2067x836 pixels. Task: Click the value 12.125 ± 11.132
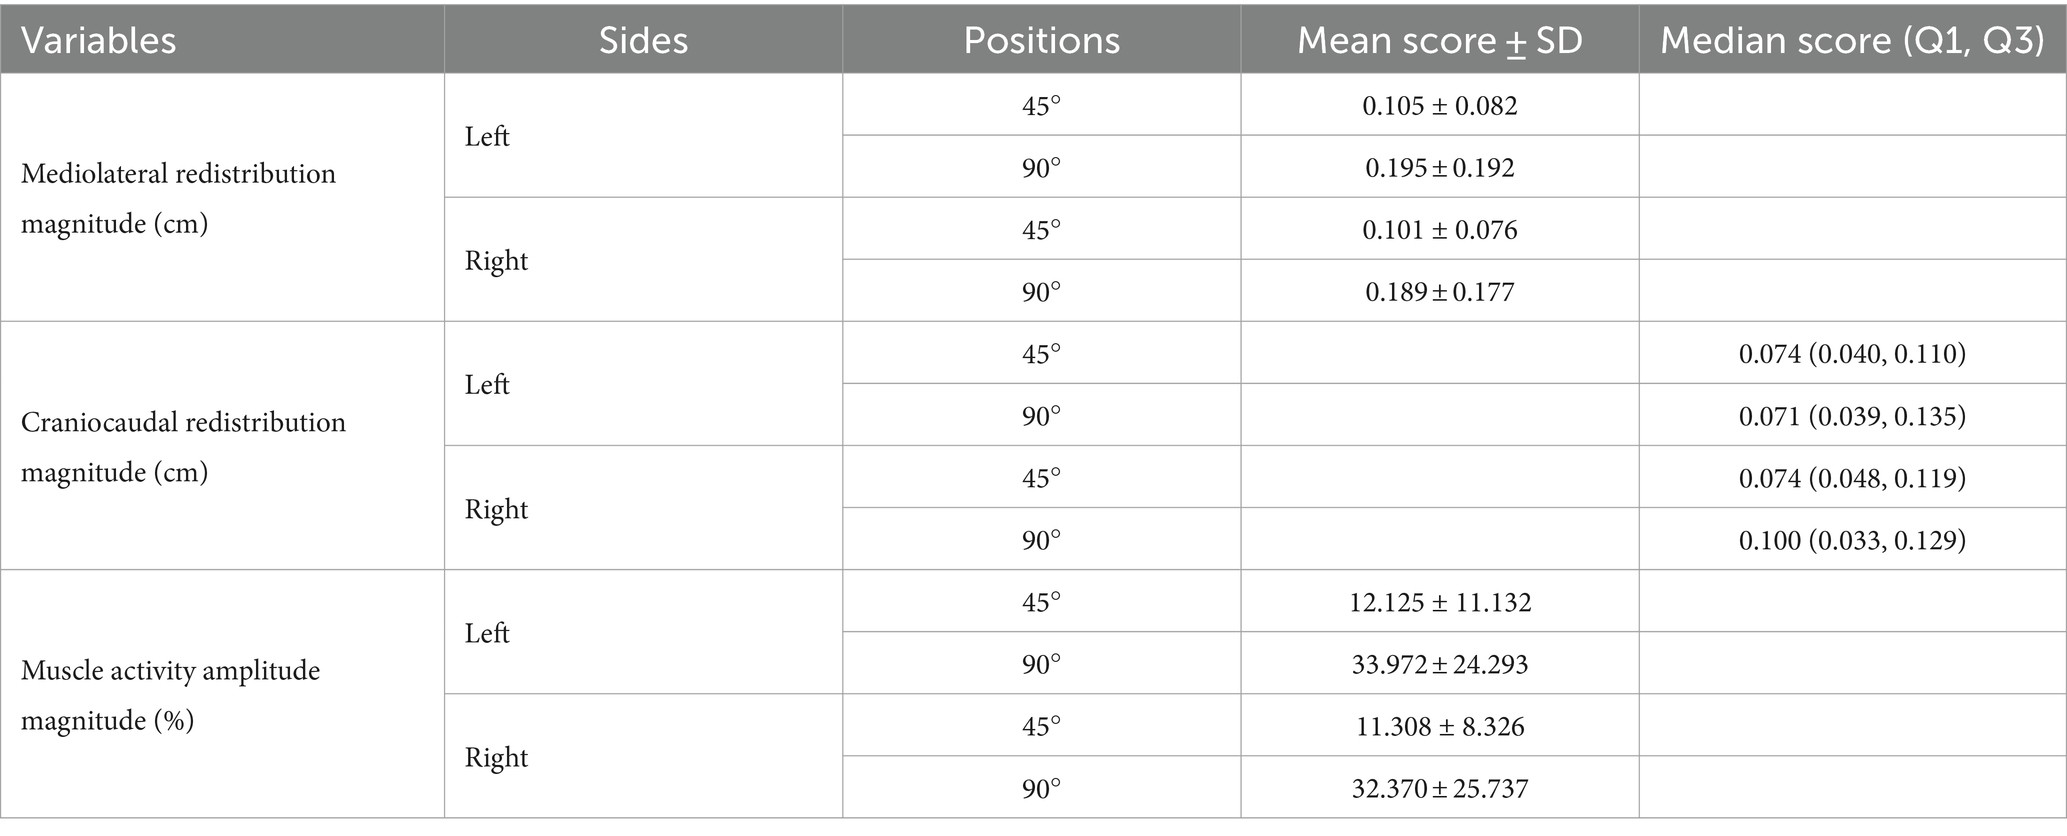pos(1440,602)
